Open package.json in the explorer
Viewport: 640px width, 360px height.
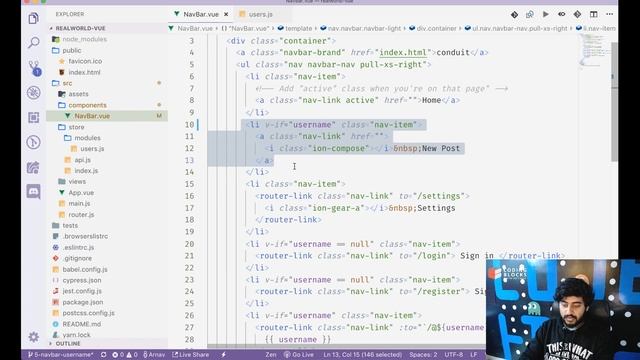[x=82, y=302]
